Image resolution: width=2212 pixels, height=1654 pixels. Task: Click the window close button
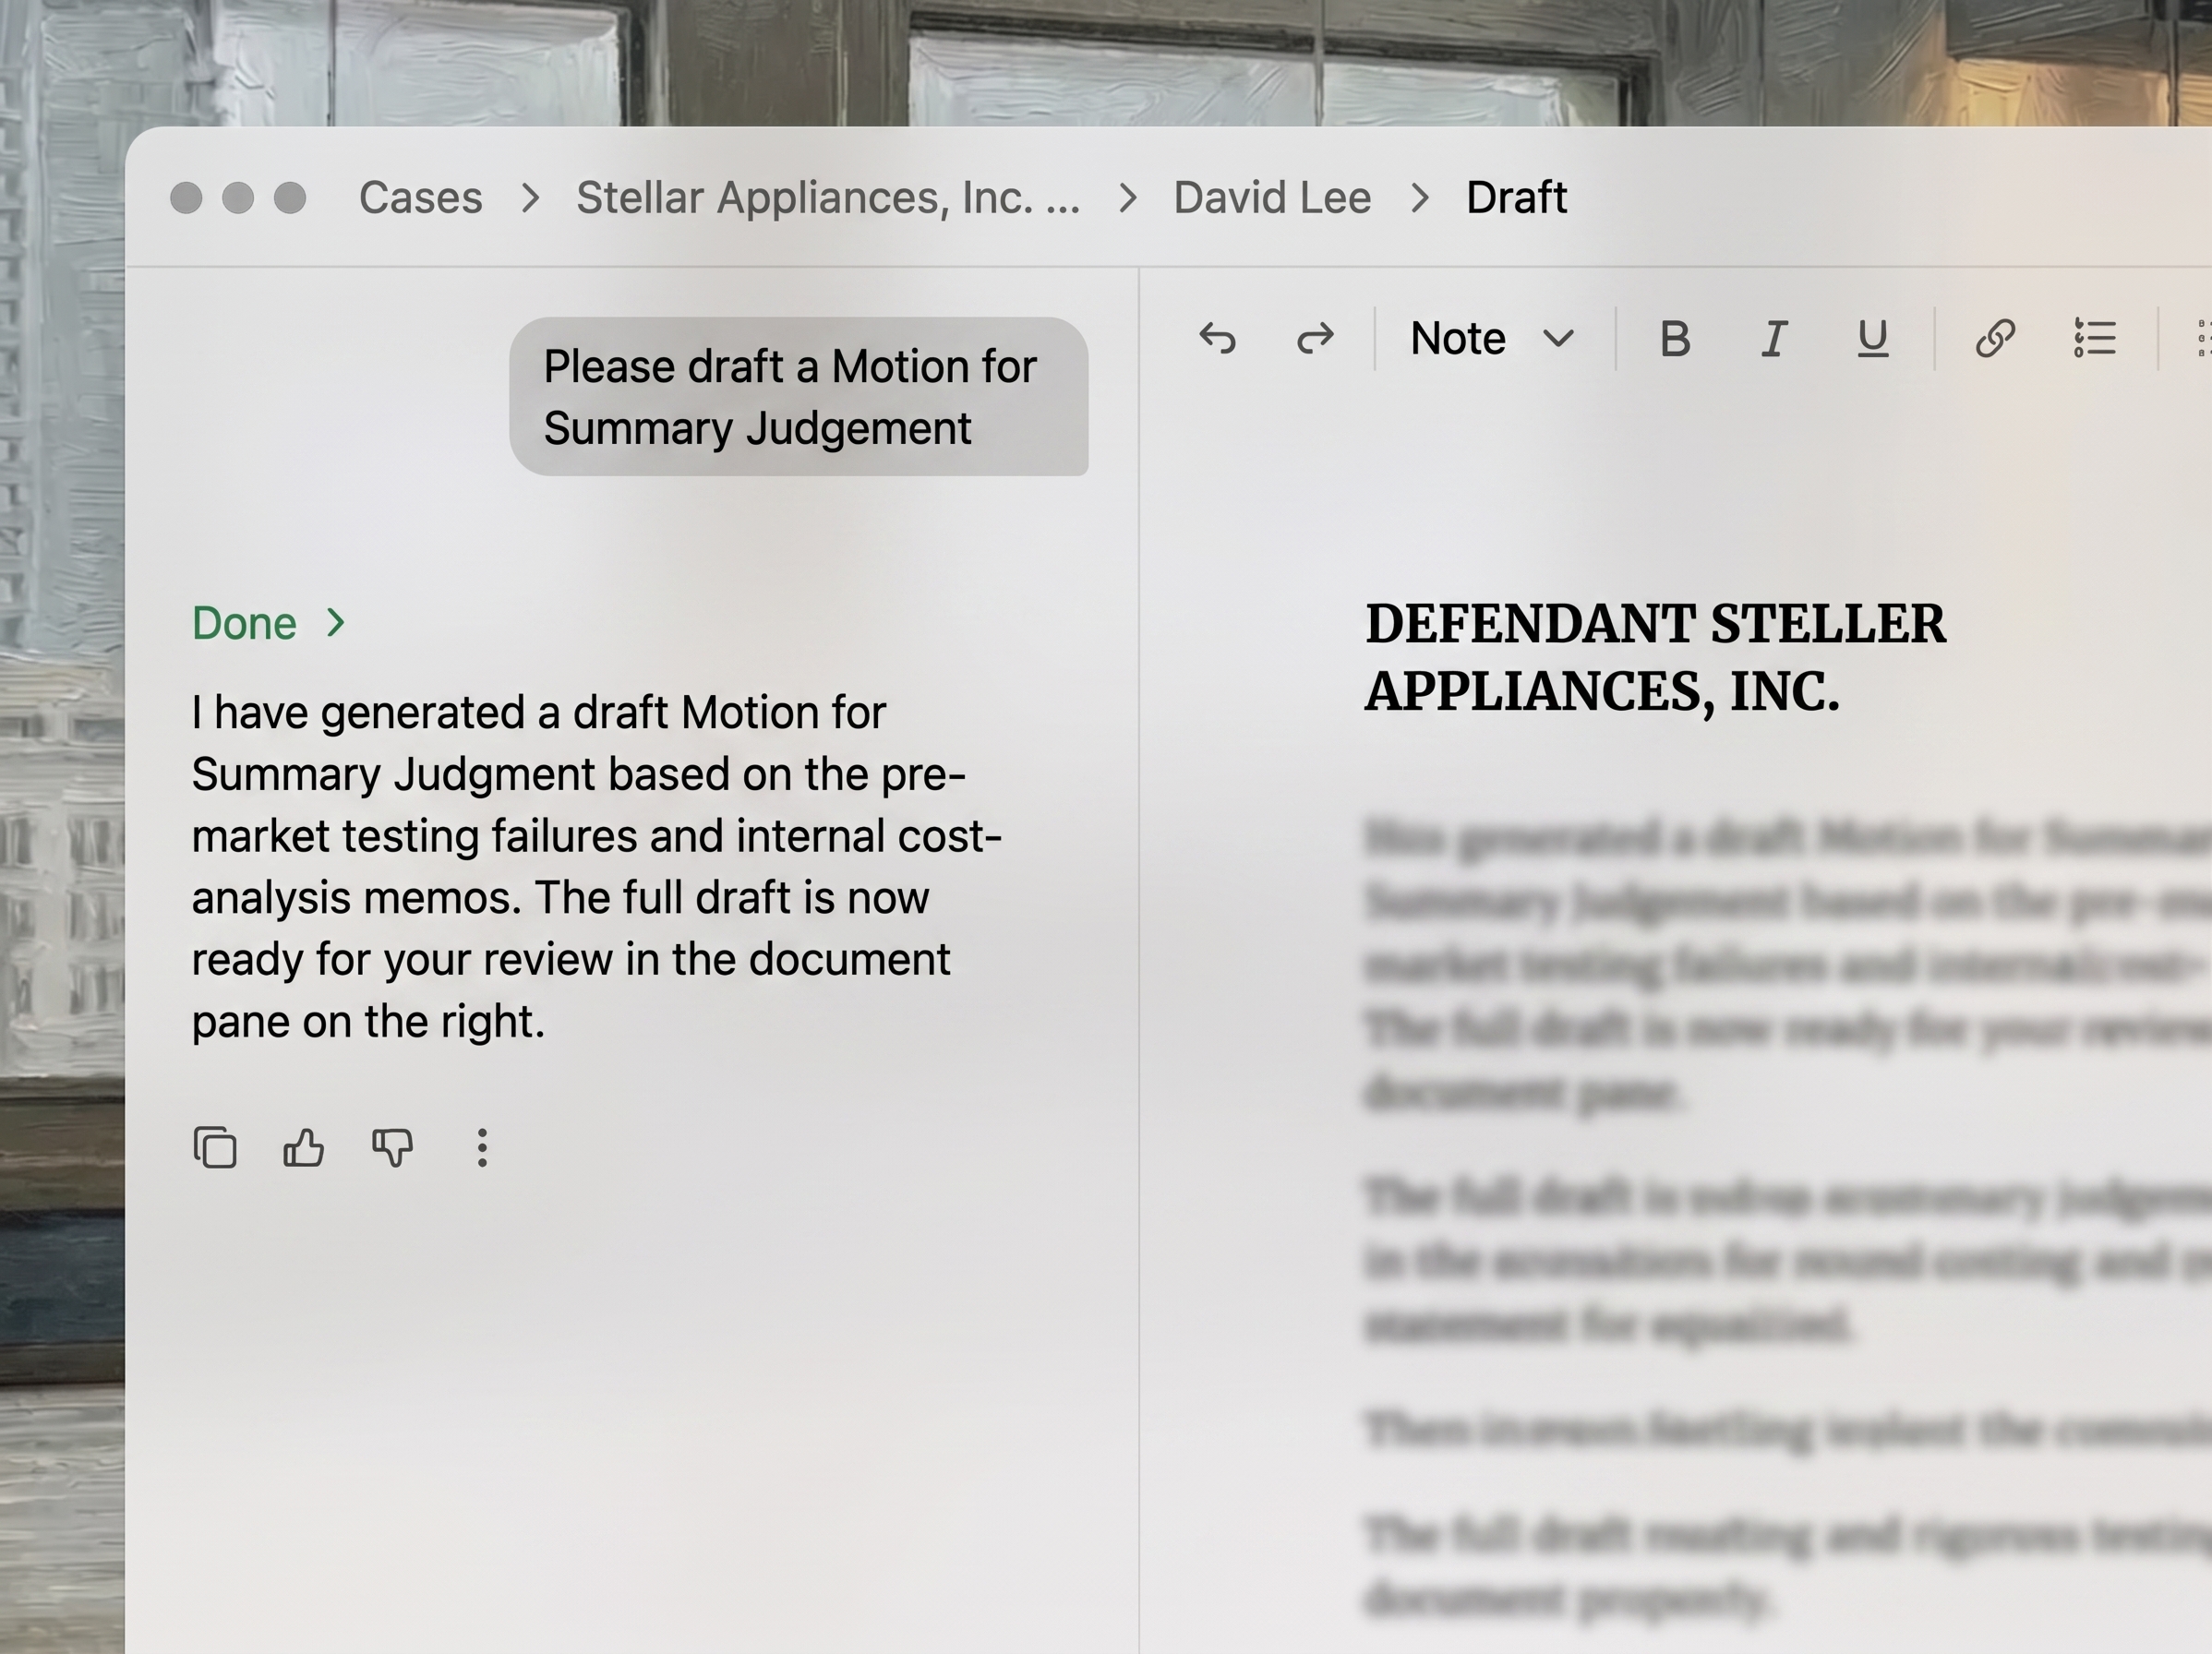(x=186, y=198)
